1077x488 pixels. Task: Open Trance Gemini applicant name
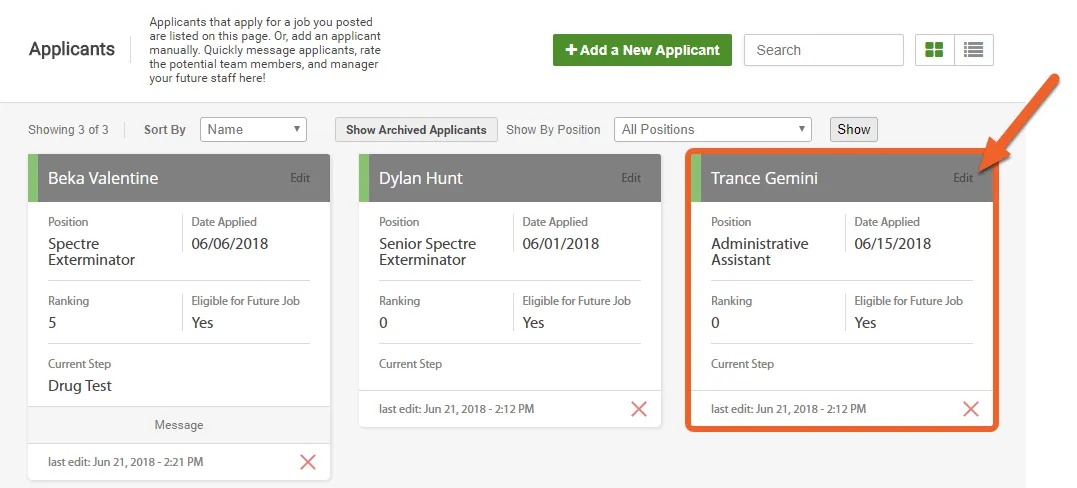click(x=764, y=178)
